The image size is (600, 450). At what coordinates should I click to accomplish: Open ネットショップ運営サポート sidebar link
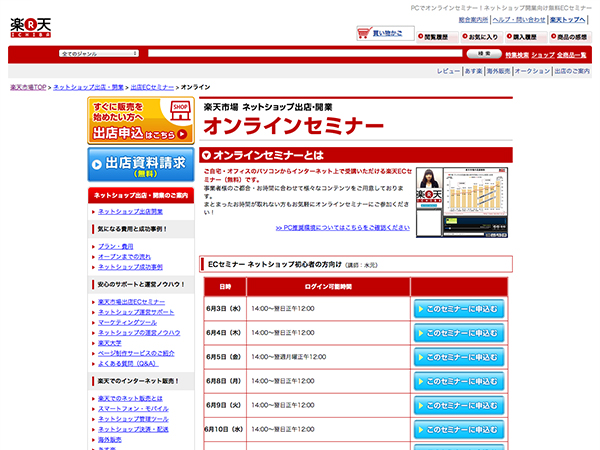(136, 312)
